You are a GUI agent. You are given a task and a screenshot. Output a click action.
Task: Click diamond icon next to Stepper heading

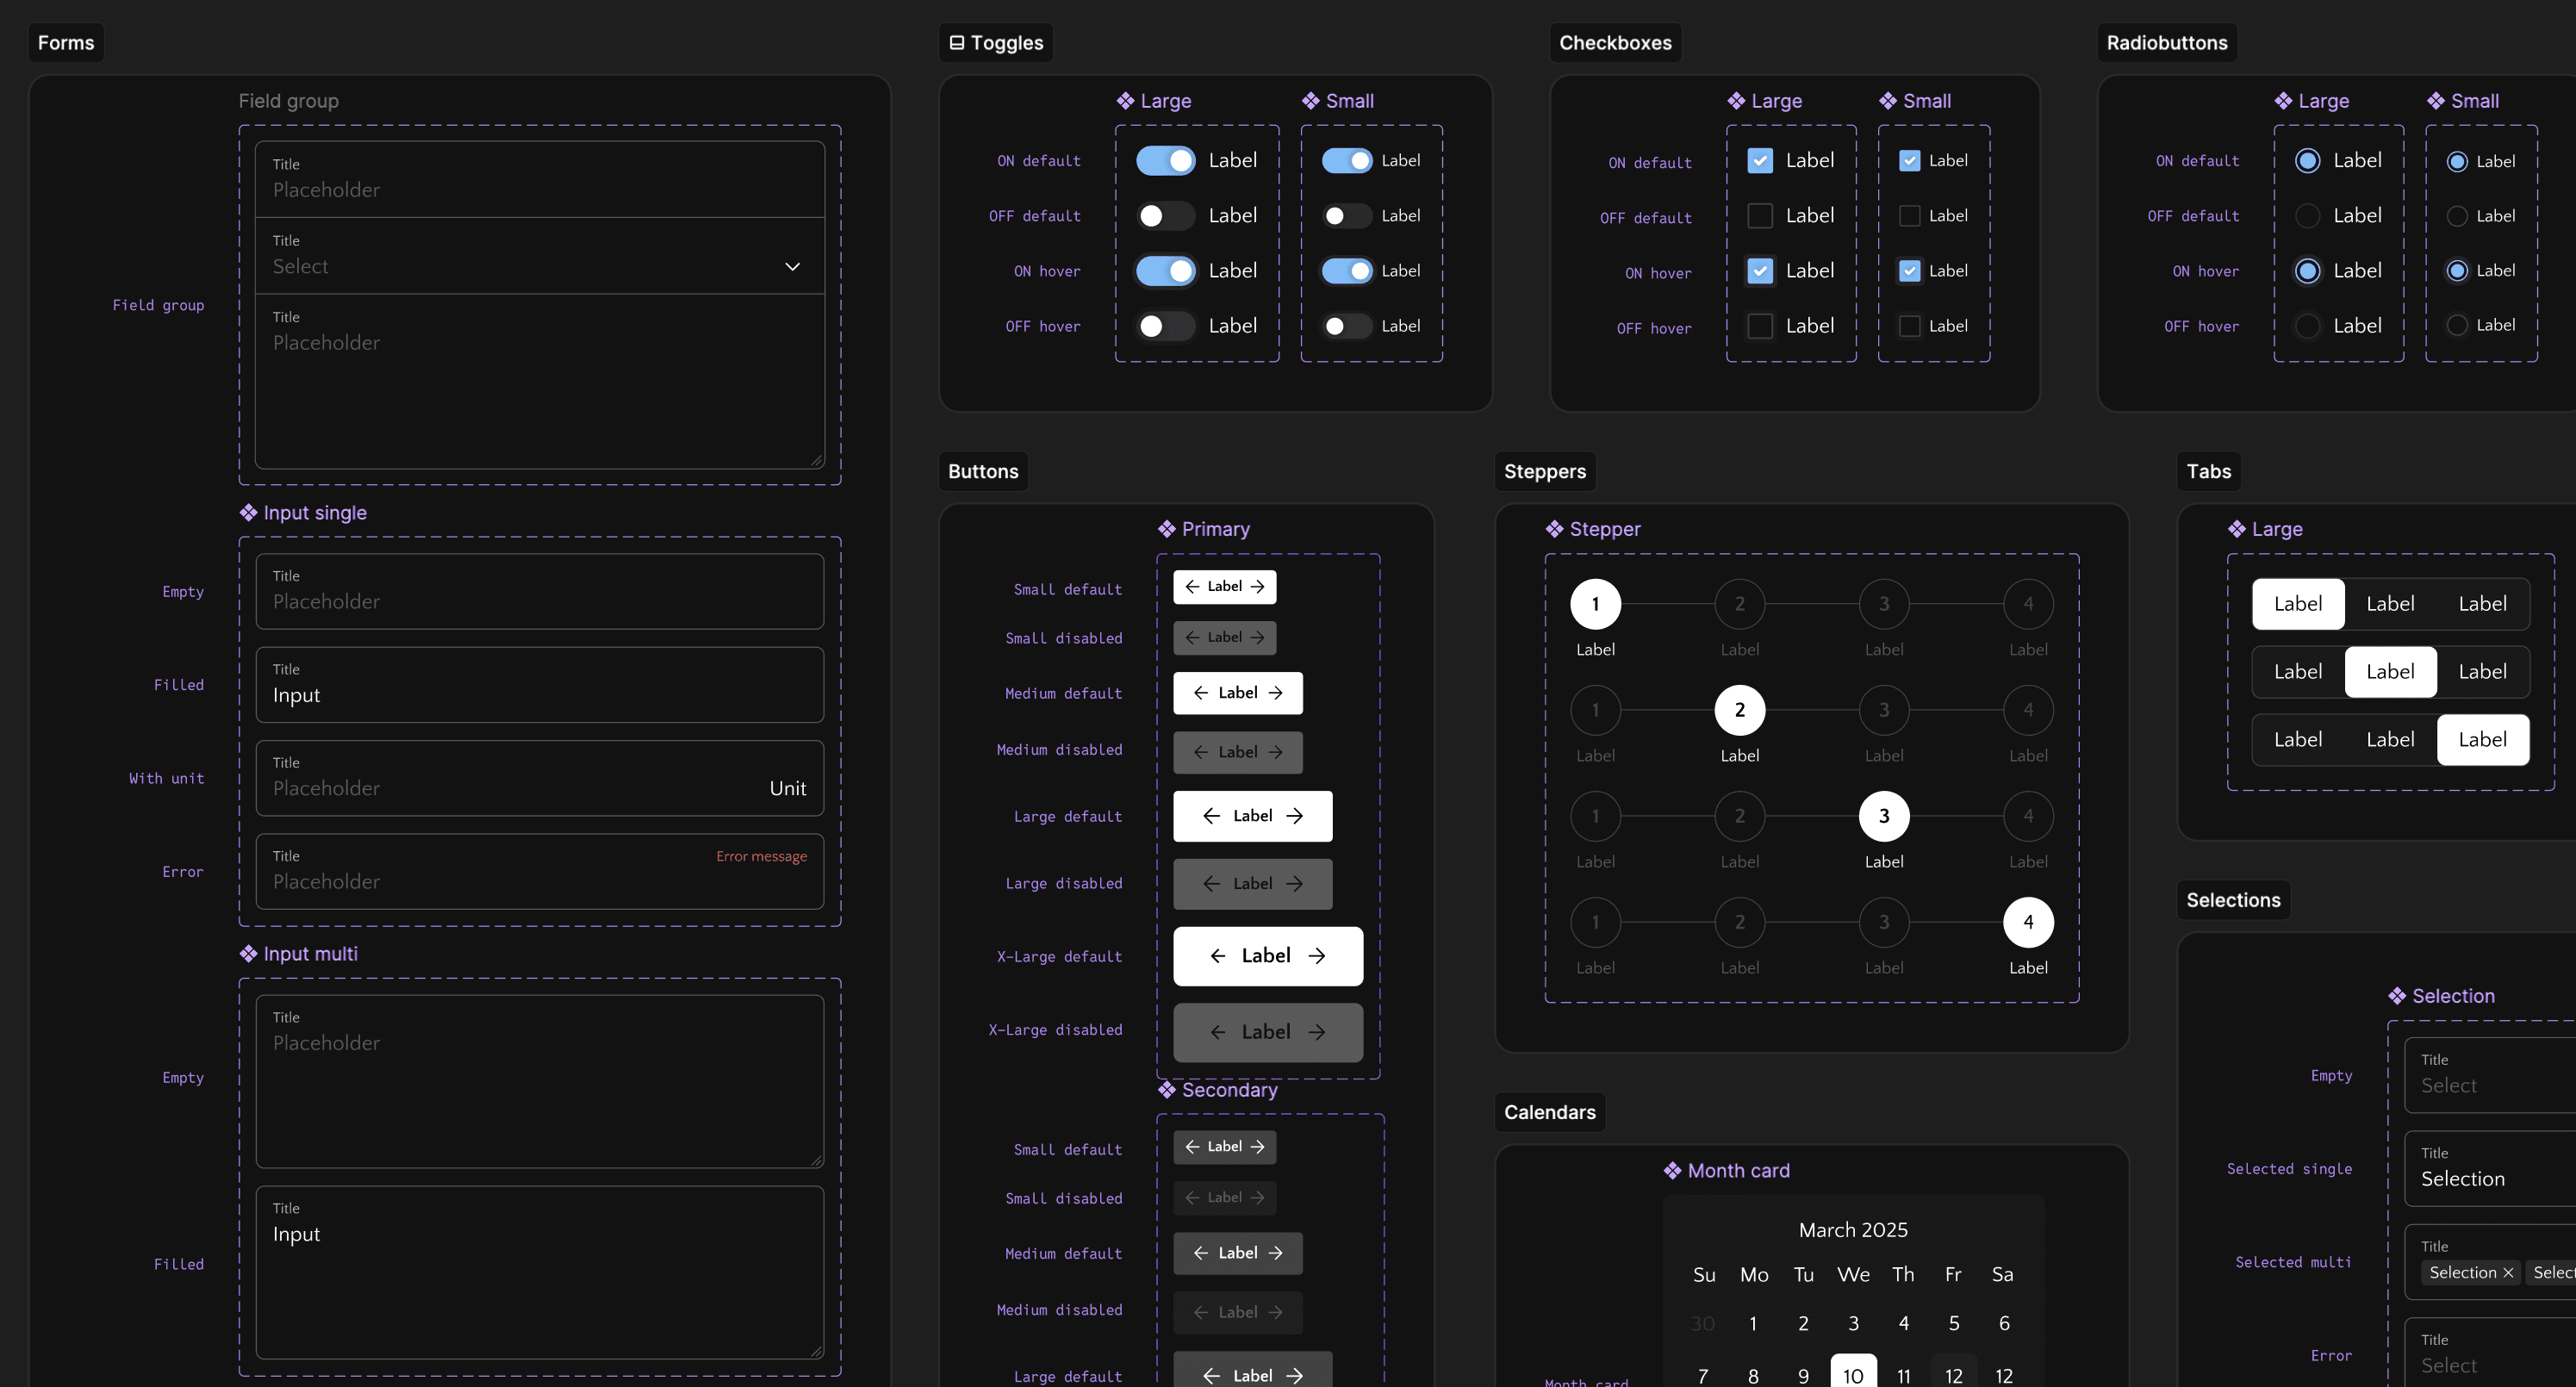[1554, 529]
